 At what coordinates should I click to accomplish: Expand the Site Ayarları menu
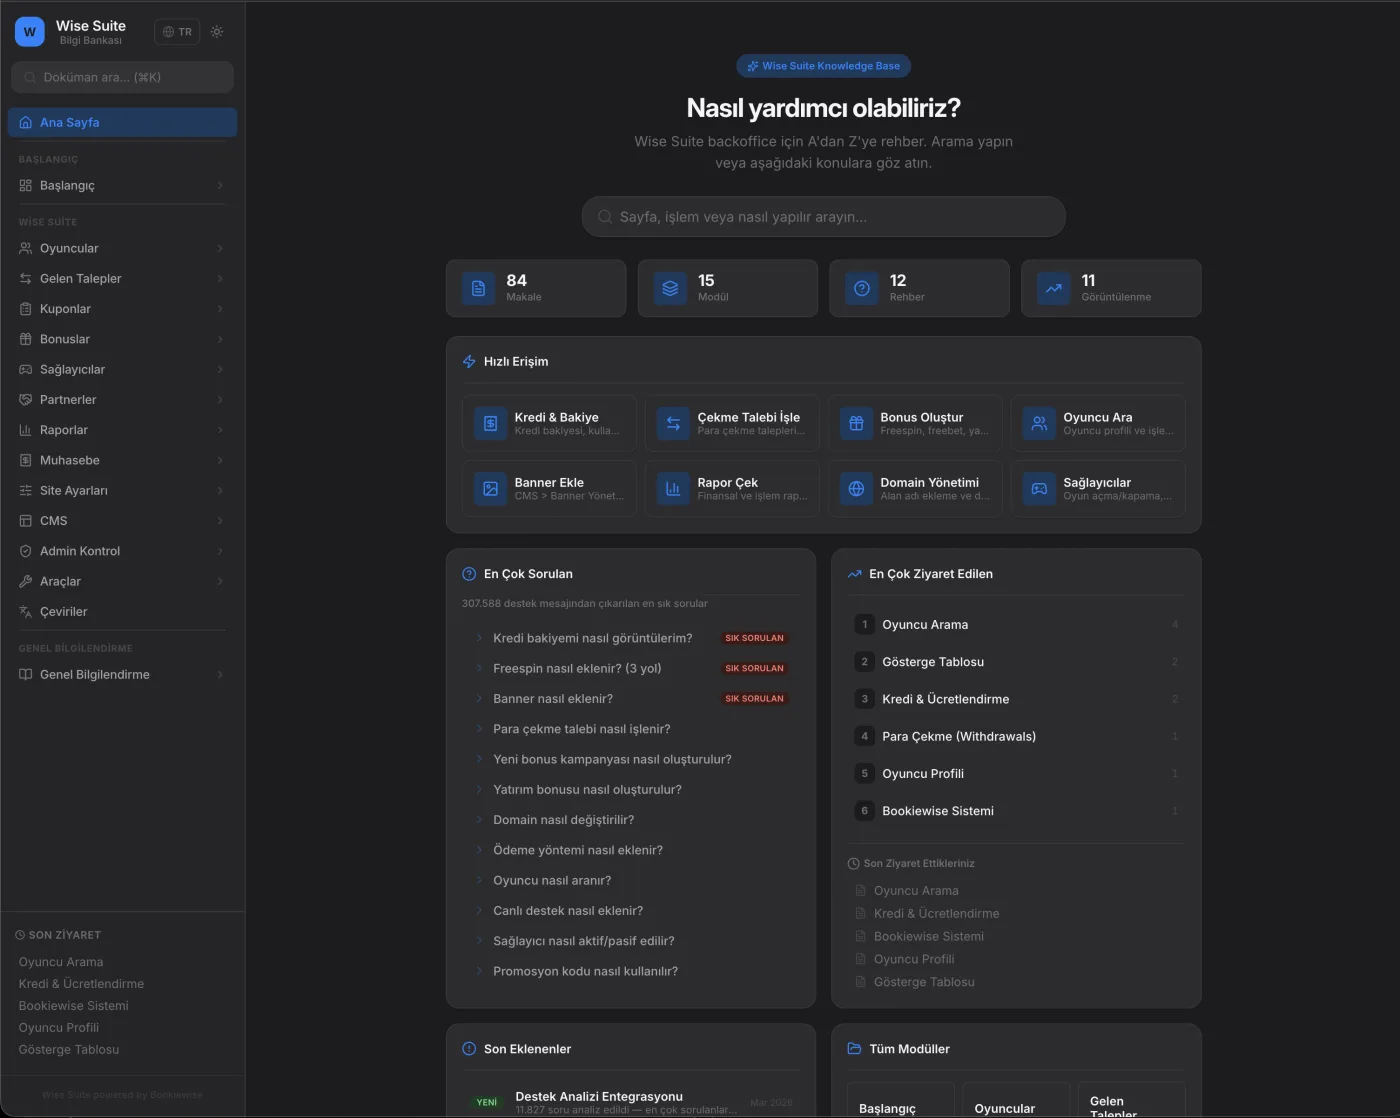pyautogui.click(x=72, y=490)
